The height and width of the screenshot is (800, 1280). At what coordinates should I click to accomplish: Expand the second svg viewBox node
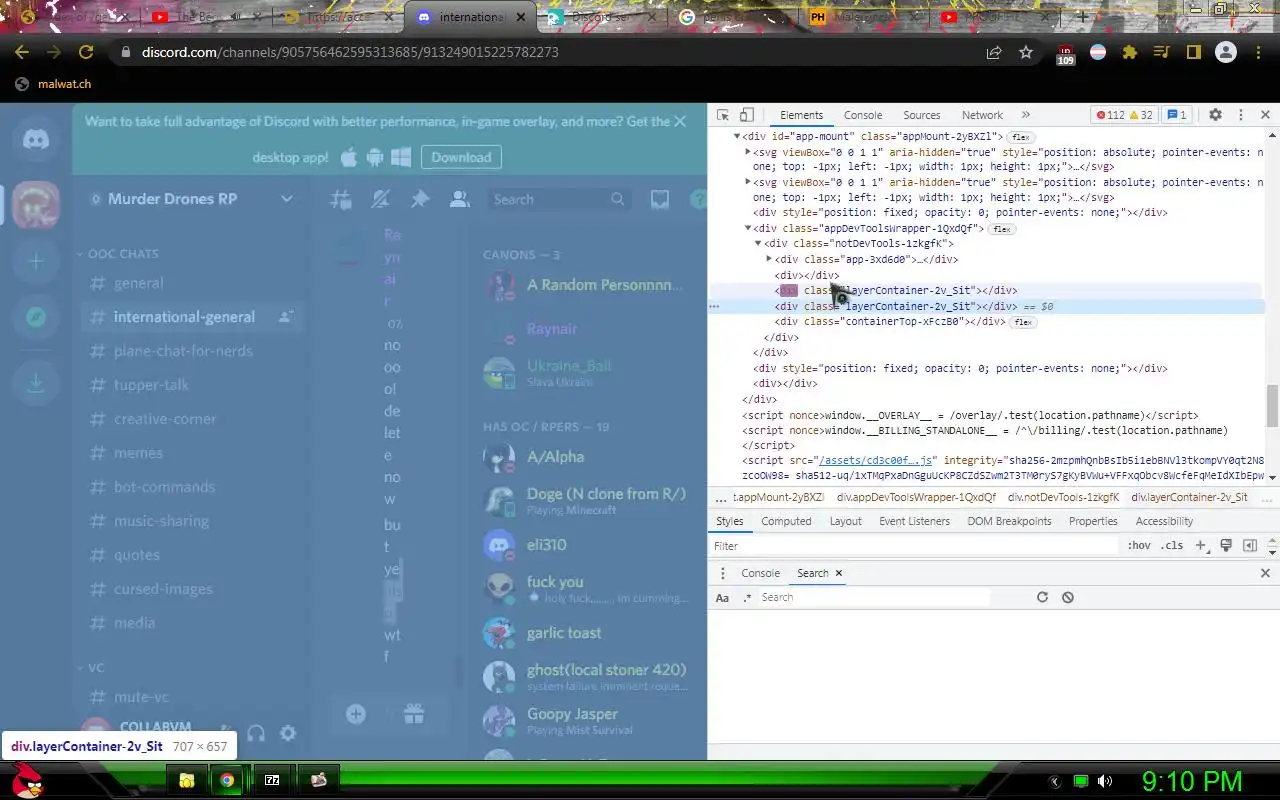[x=748, y=182]
